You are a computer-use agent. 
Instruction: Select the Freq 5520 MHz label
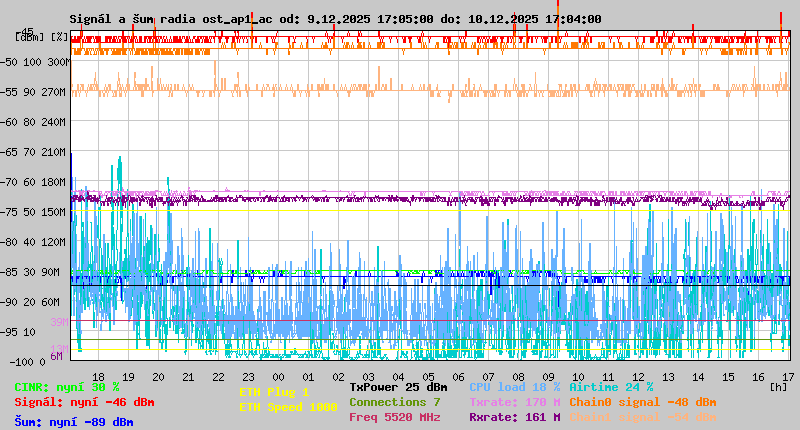394,417
